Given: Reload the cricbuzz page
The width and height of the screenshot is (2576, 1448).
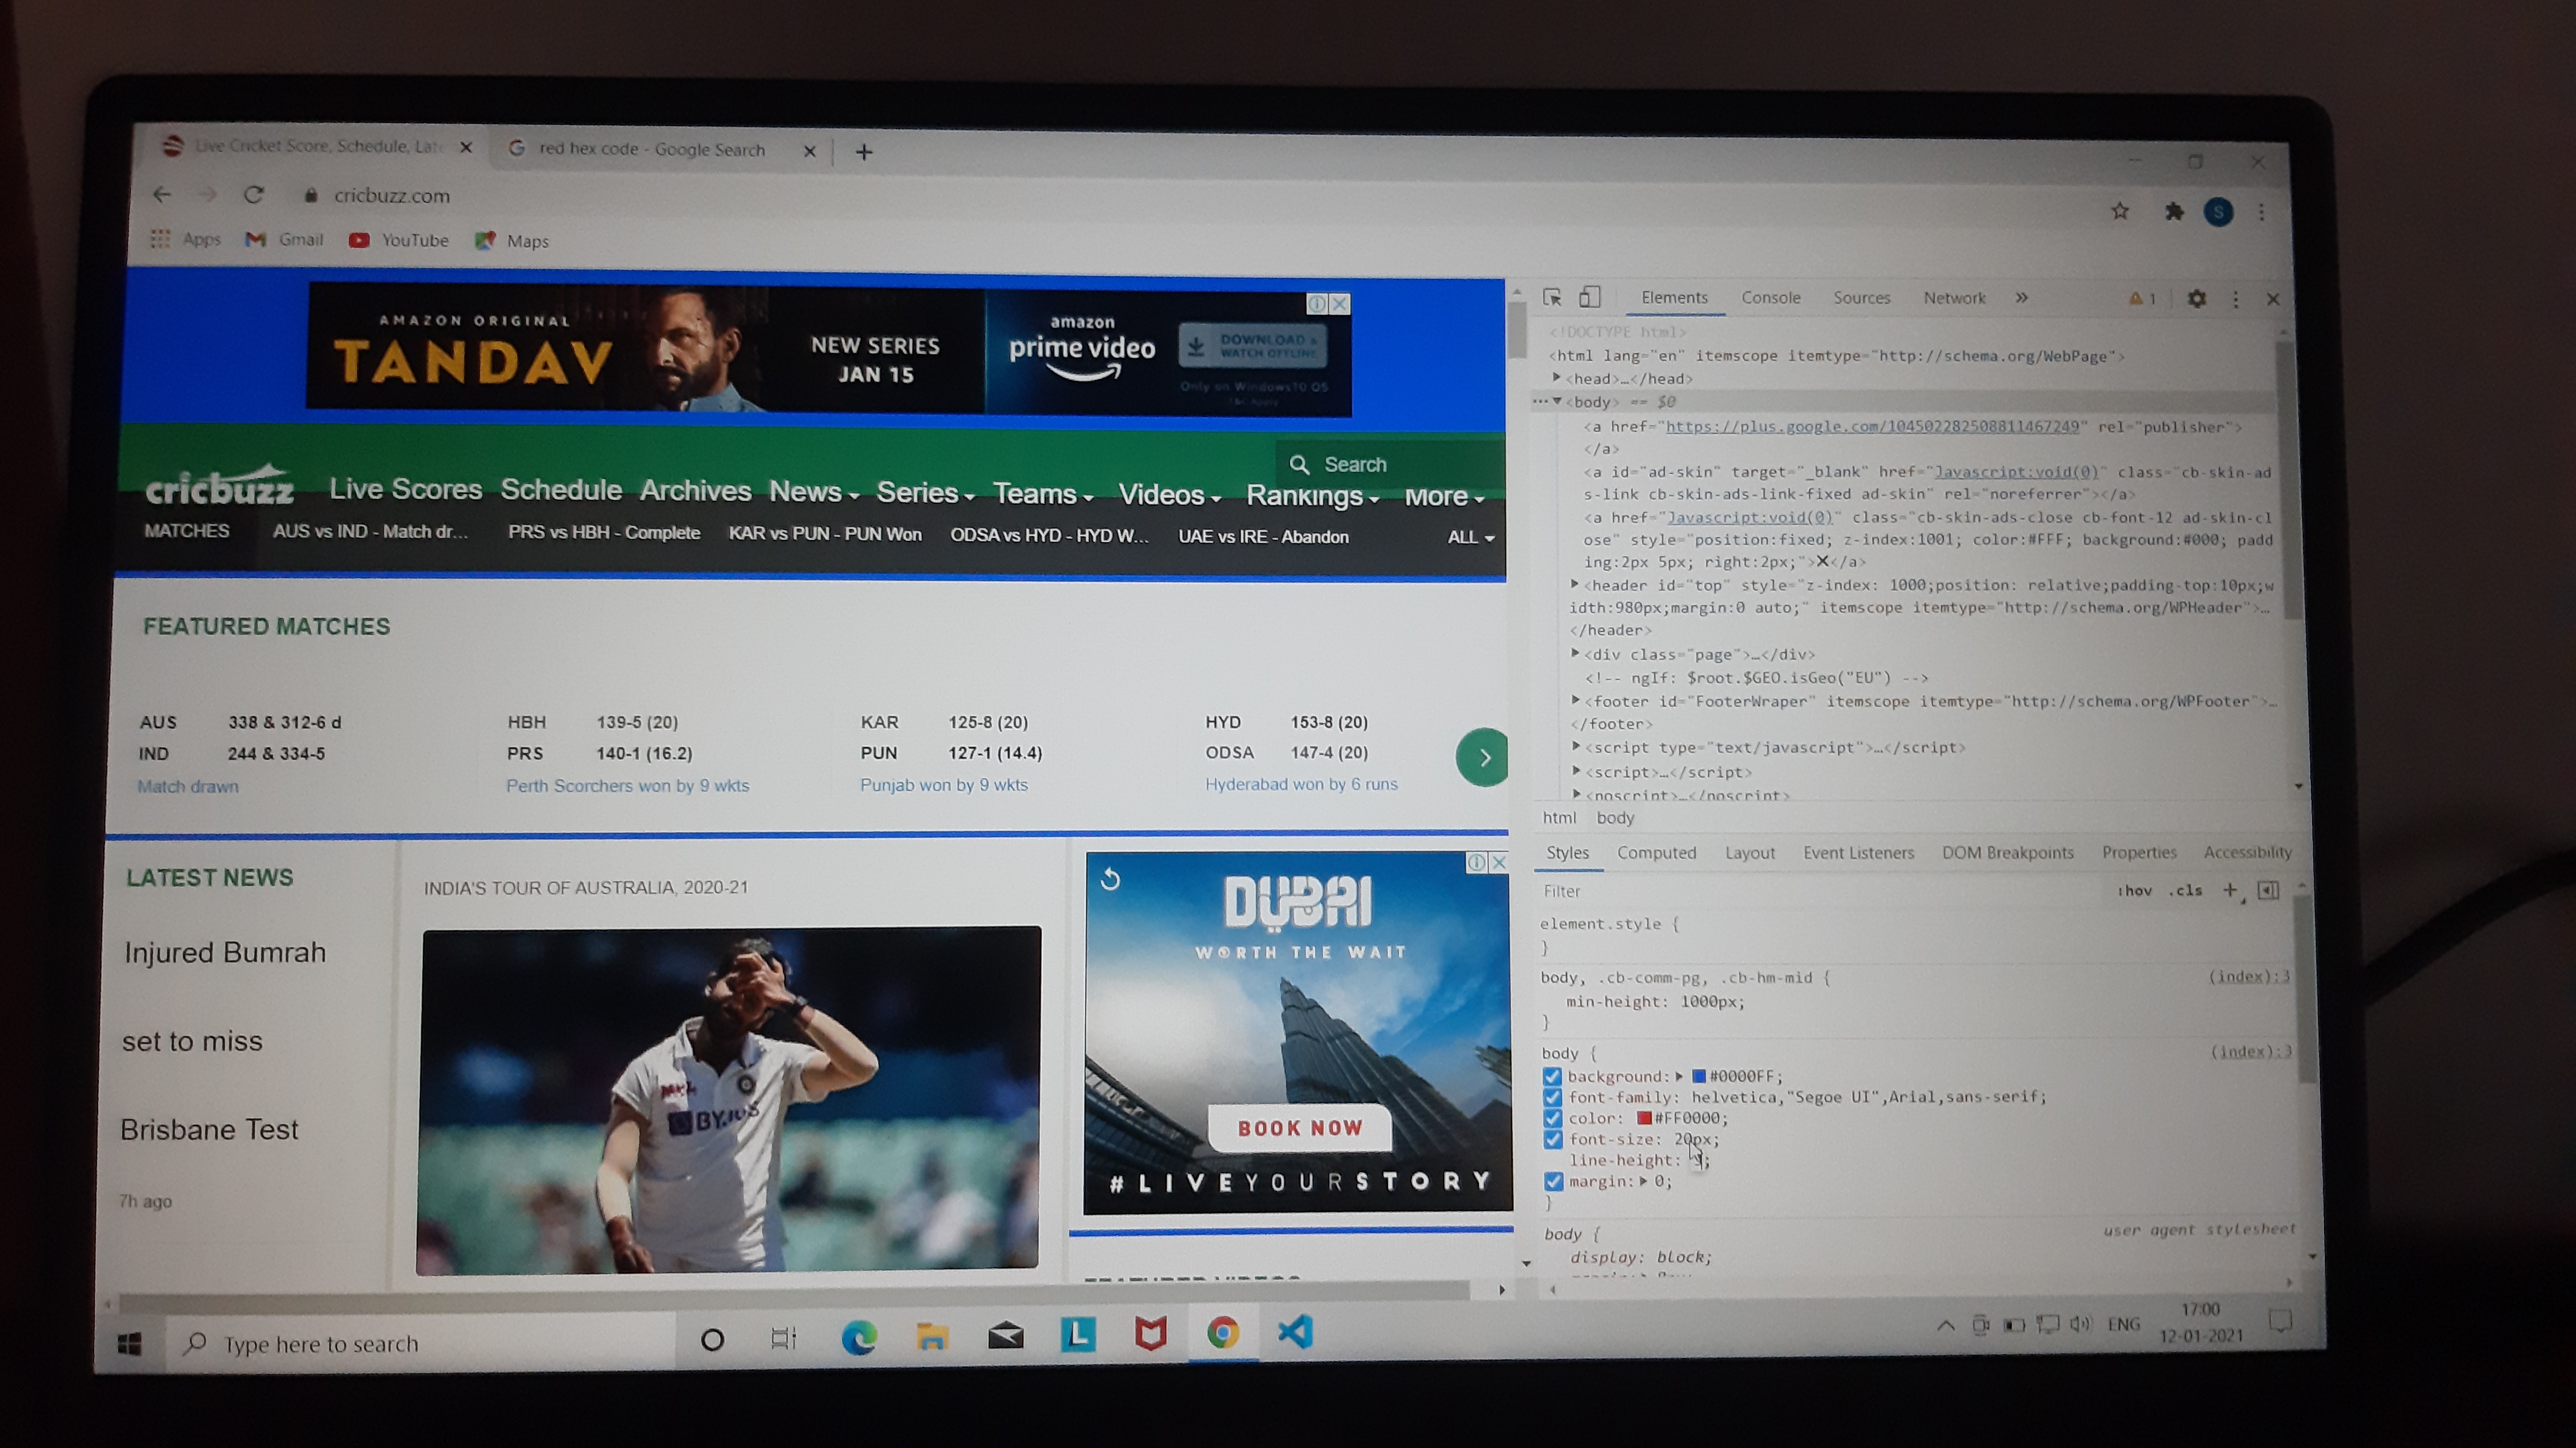Looking at the screenshot, I should [254, 195].
